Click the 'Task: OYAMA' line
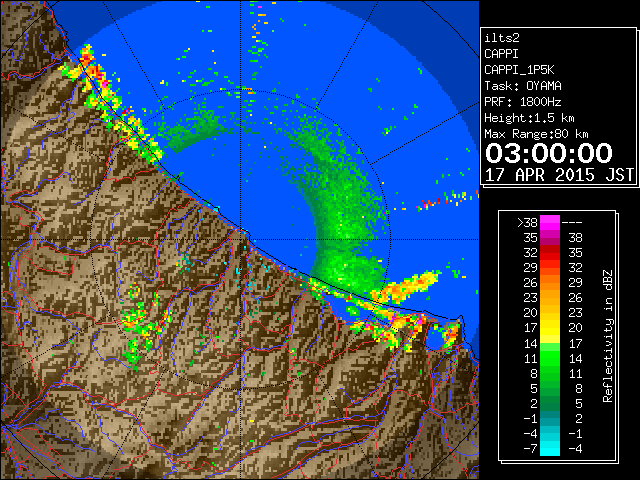The height and width of the screenshot is (480, 640). point(523,86)
